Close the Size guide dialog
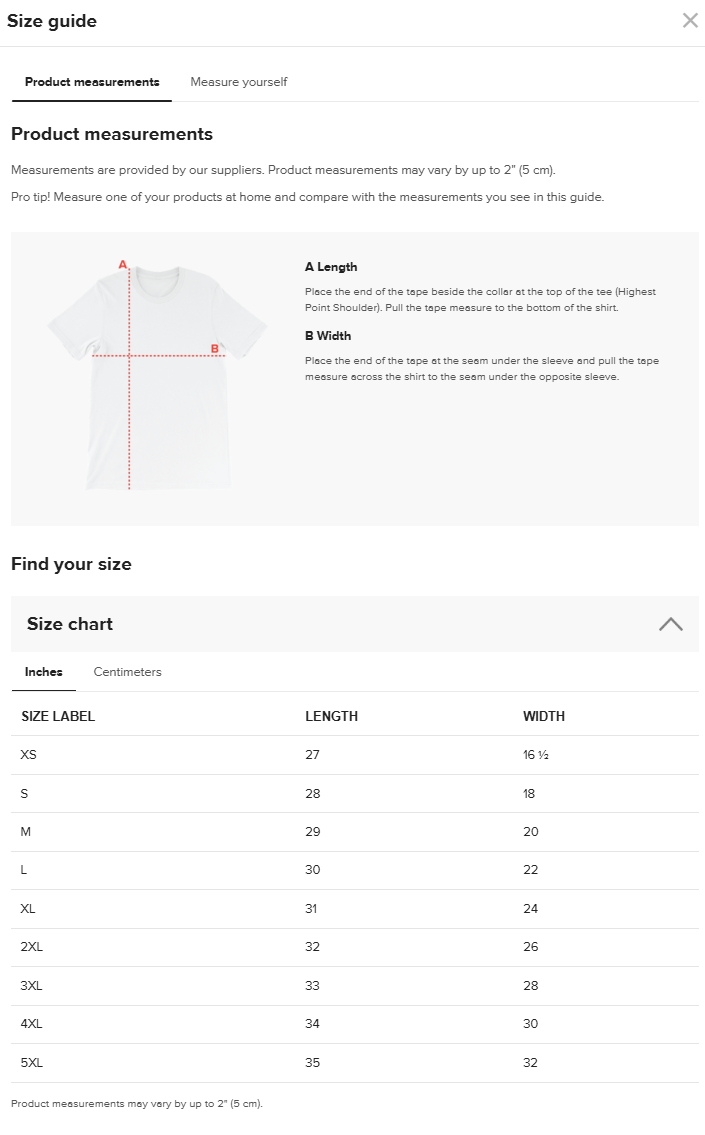Screen dimensions: 705x1135 click(690, 21)
